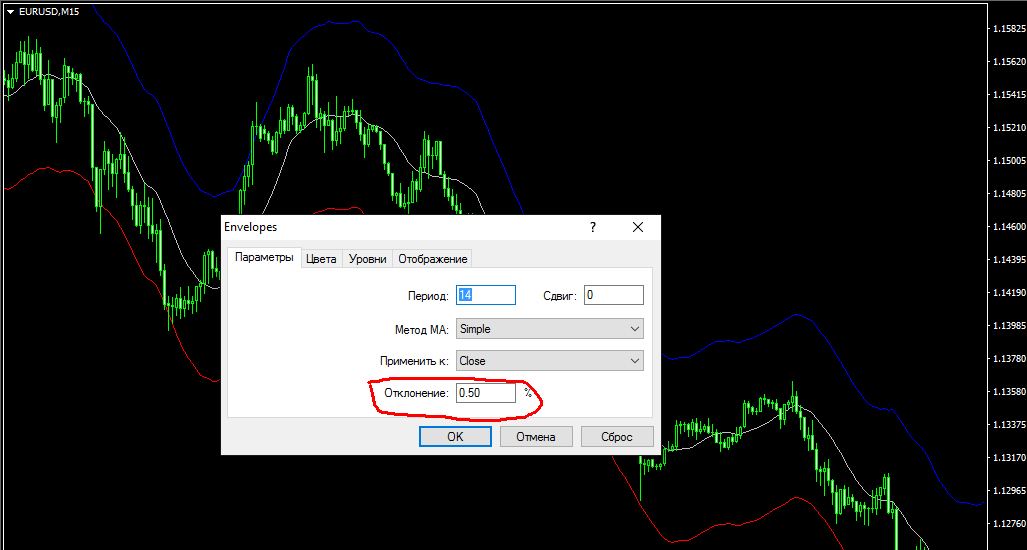Click the EURUSD,M15 chart title
The height and width of the screenshot is (550, 1027).
[x=49, y=12]
